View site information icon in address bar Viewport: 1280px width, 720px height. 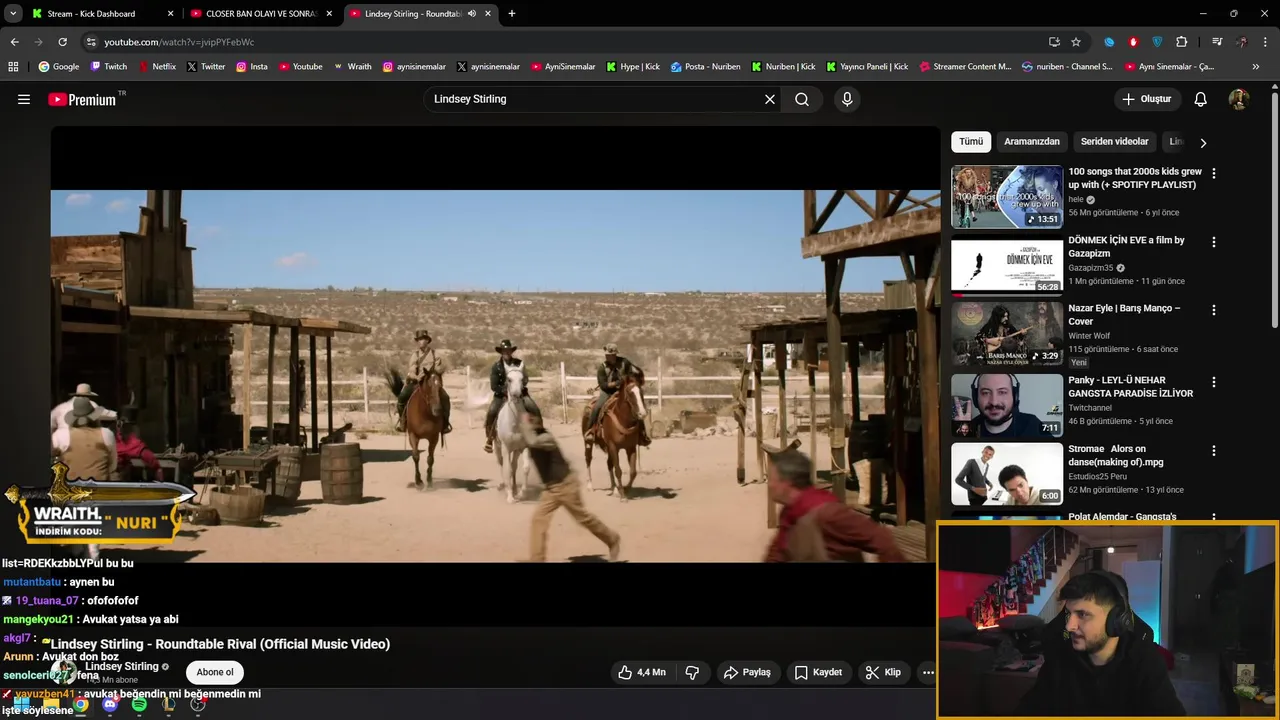pos(91,42)
